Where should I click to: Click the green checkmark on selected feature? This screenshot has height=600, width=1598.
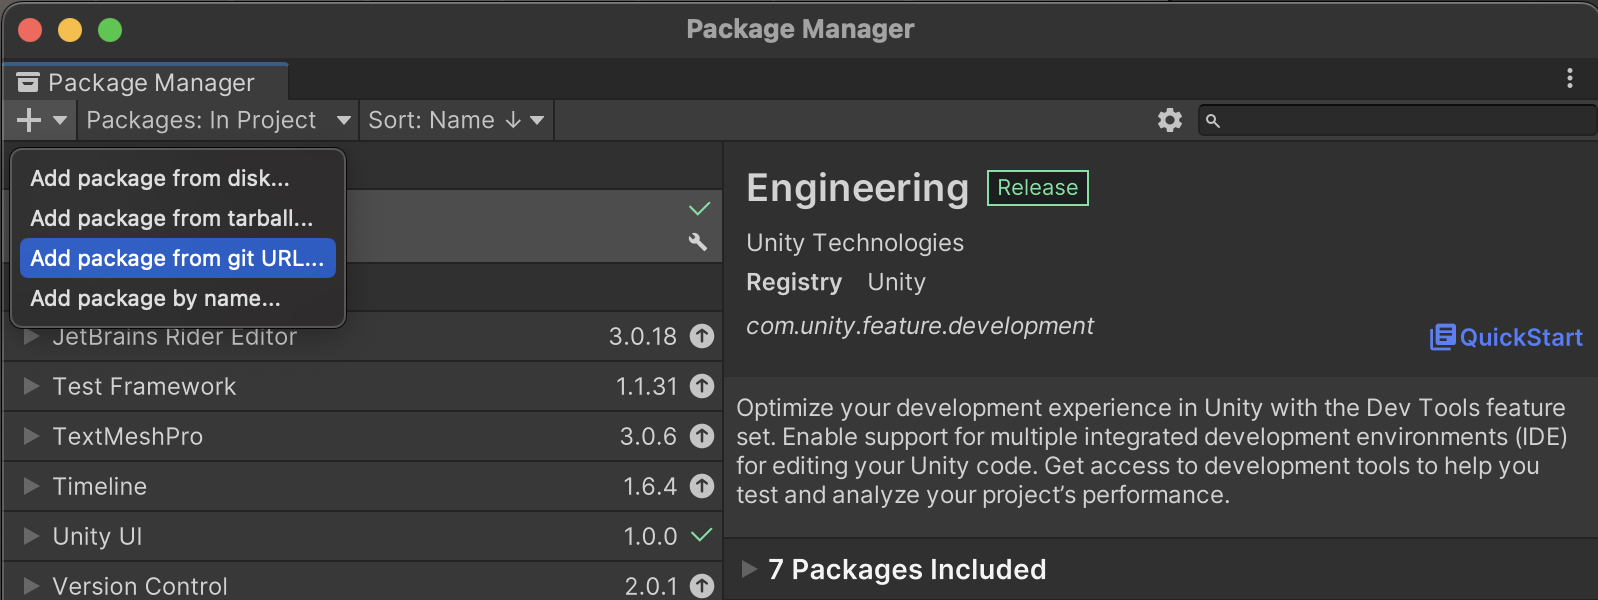tap(700, 208)
